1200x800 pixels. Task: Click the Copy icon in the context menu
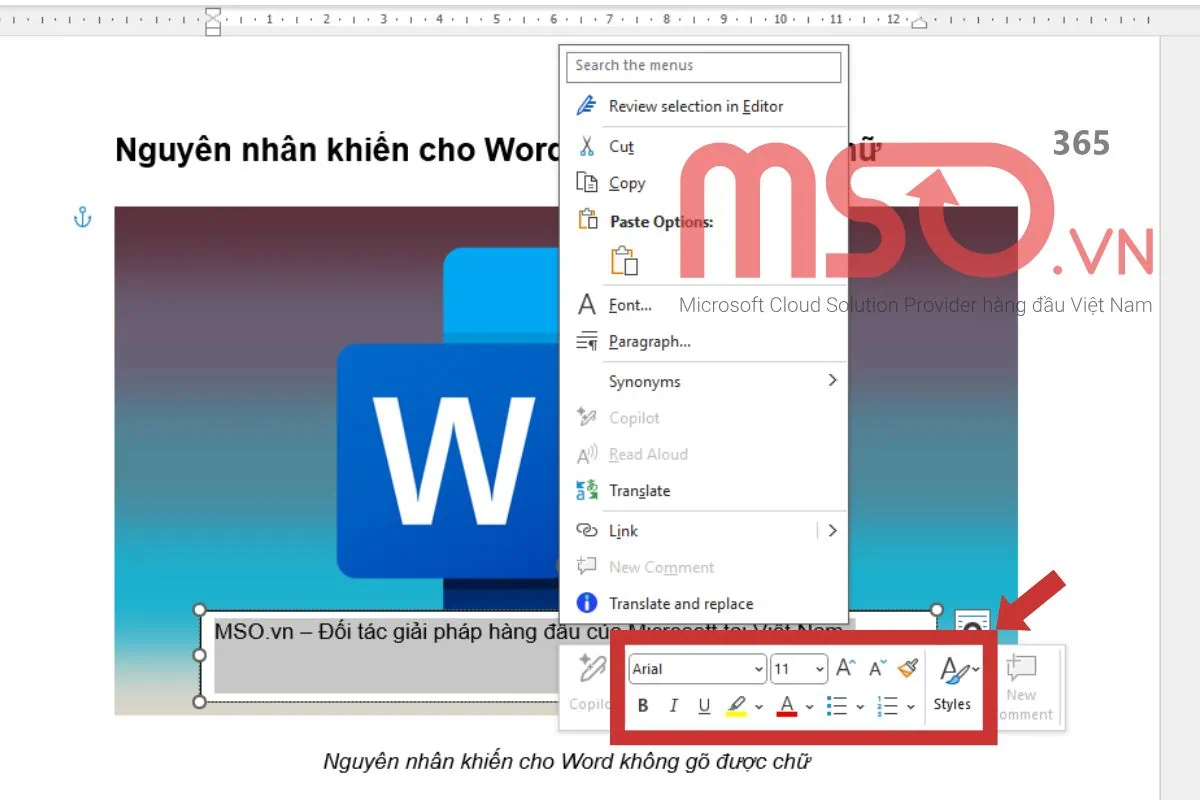coord(588,183)
